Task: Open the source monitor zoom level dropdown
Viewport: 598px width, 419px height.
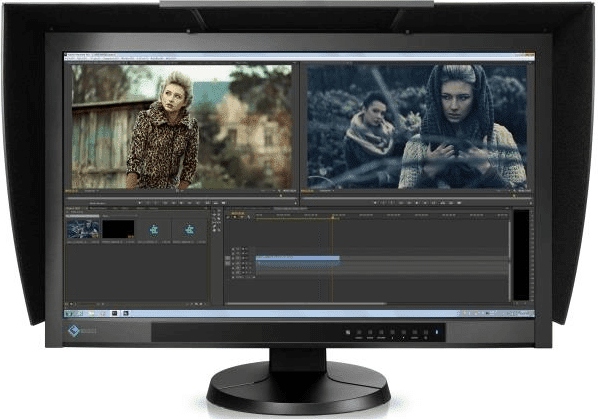Action: pyautogui.click(x=92, y=191)
